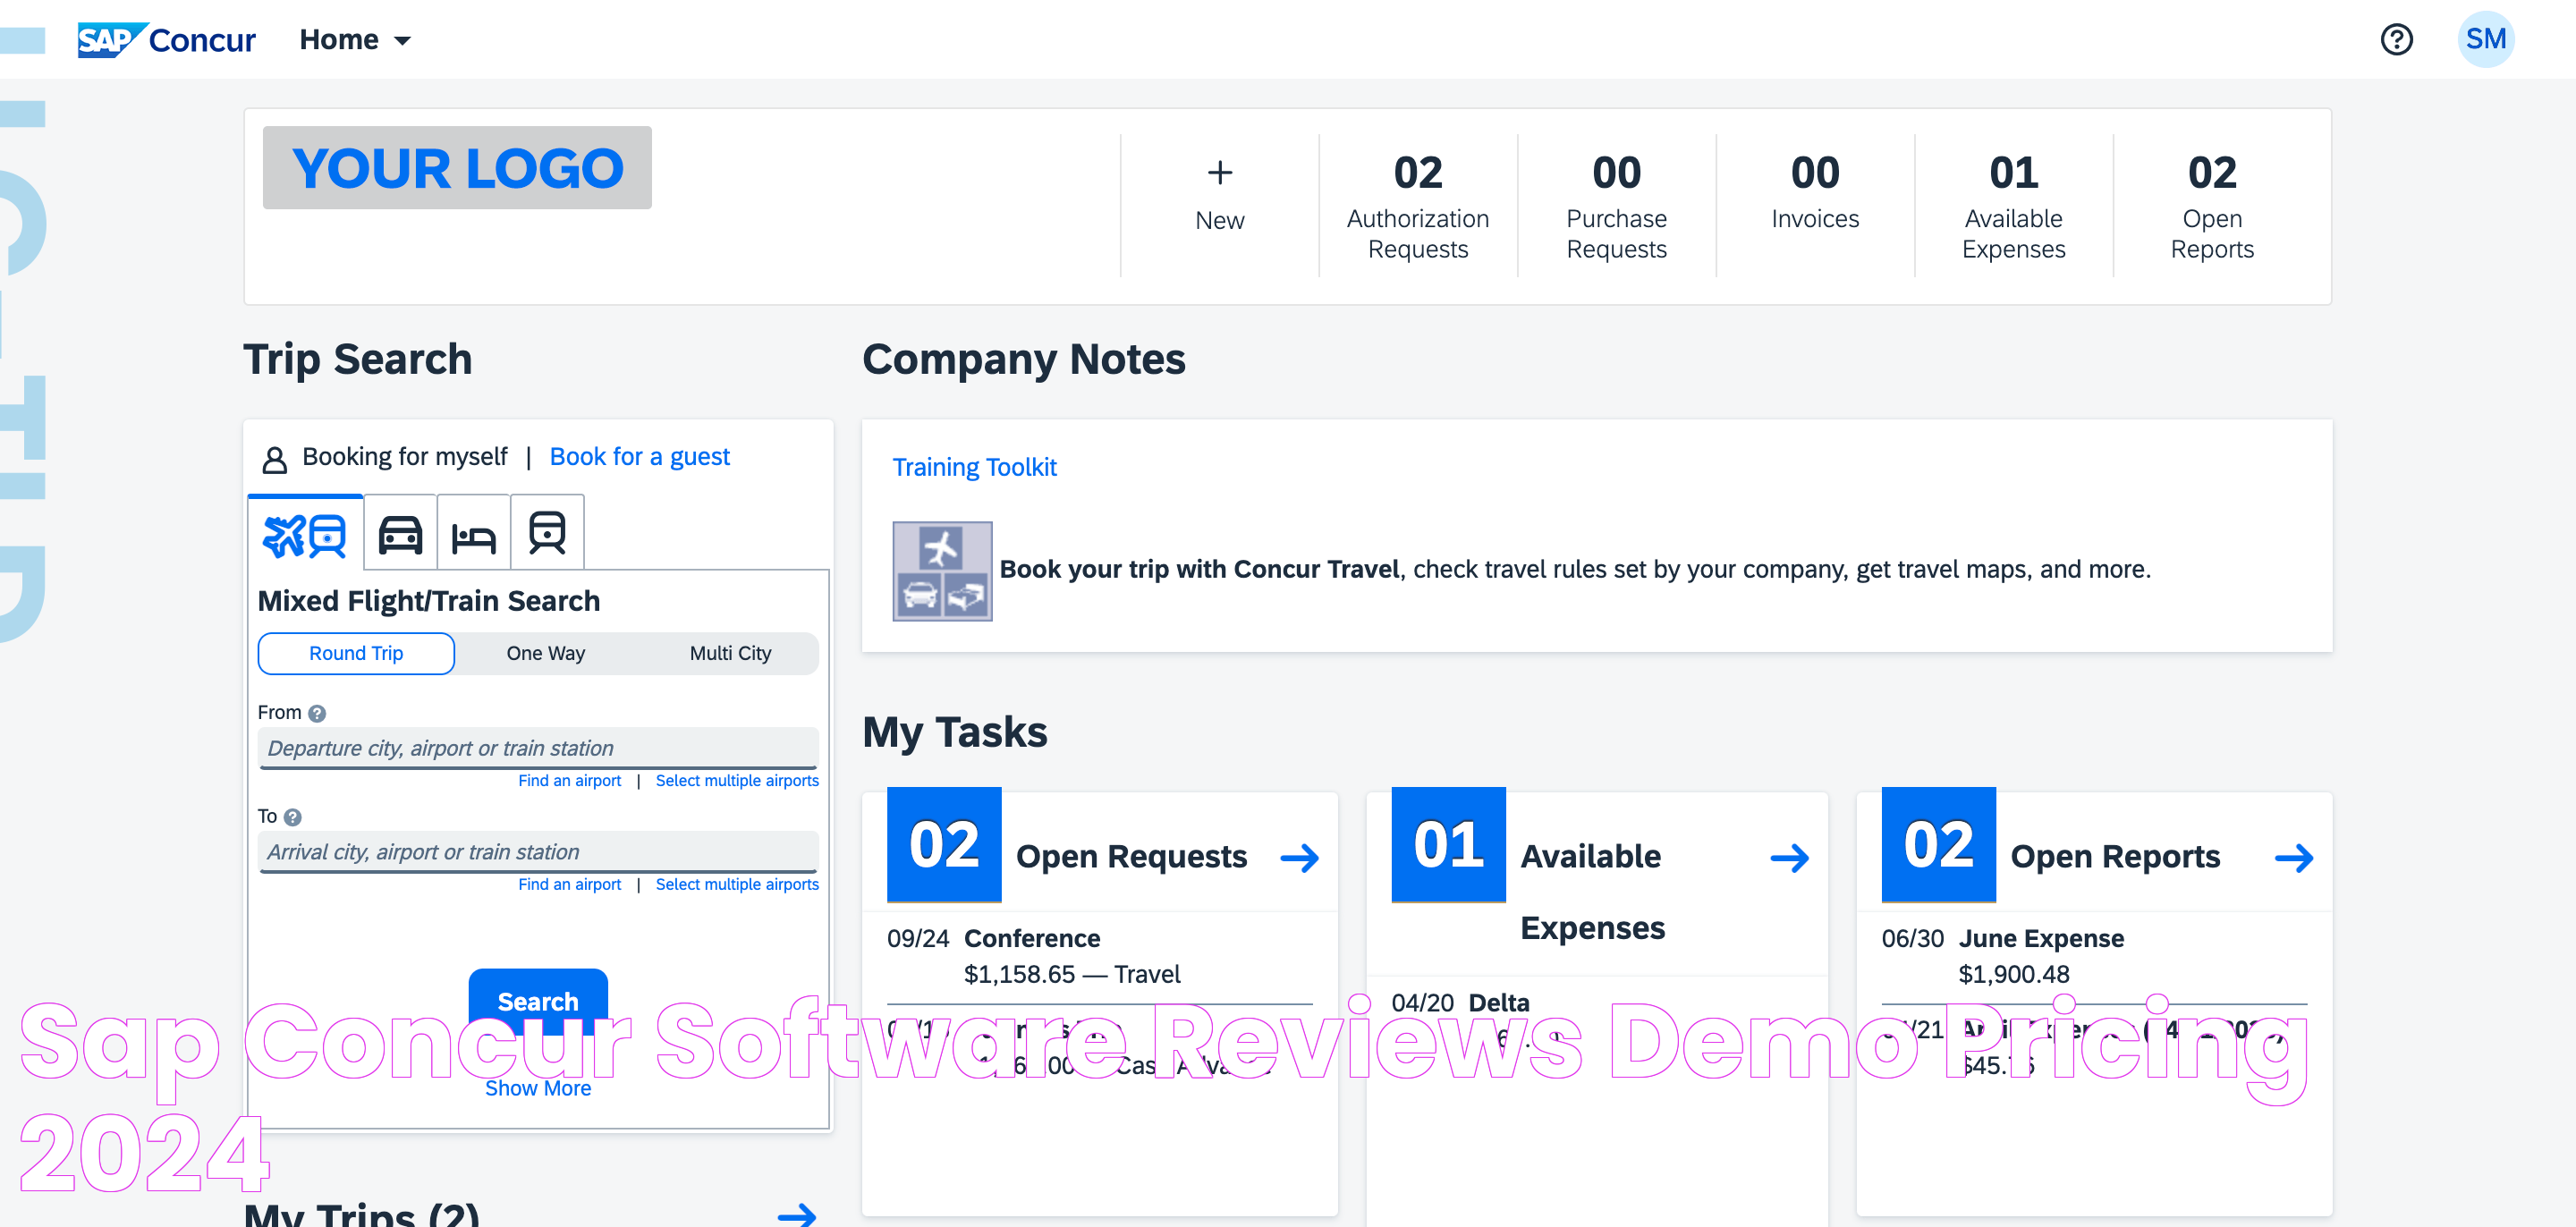Select the Multi City radio button

728,652
